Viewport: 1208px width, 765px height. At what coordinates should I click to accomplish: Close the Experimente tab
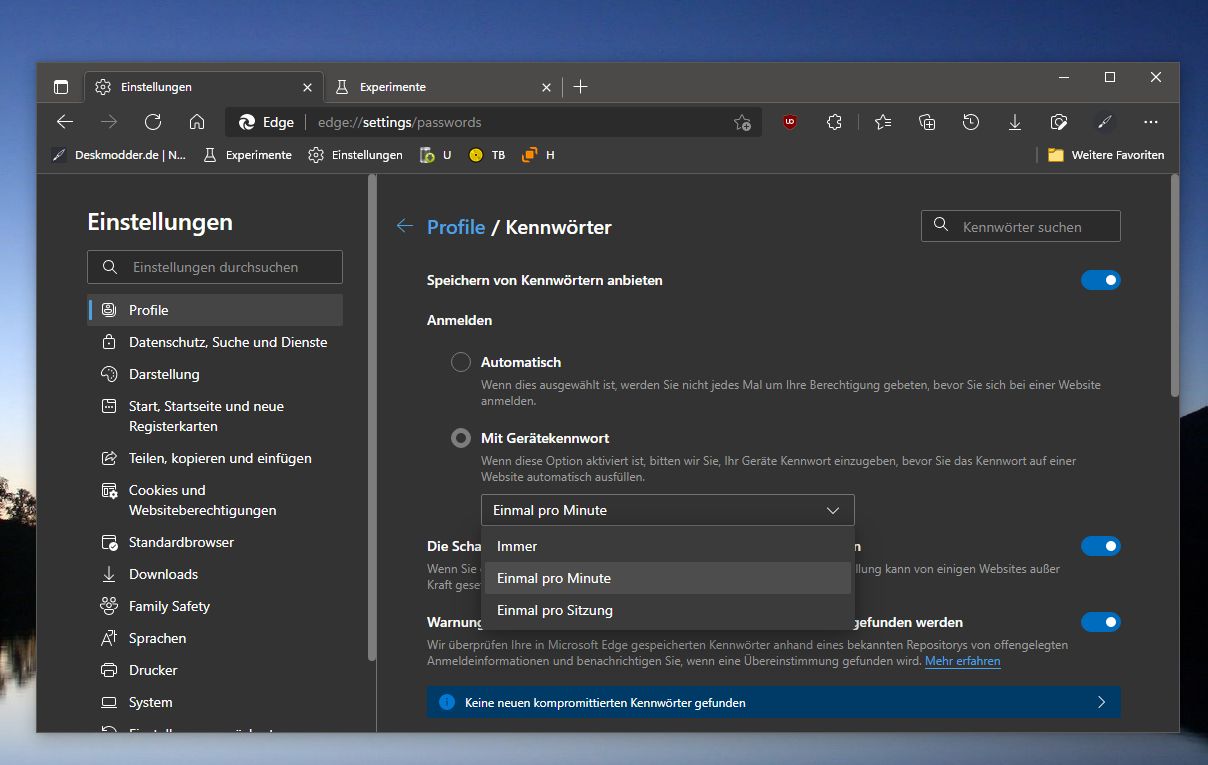tap(546, 87)
